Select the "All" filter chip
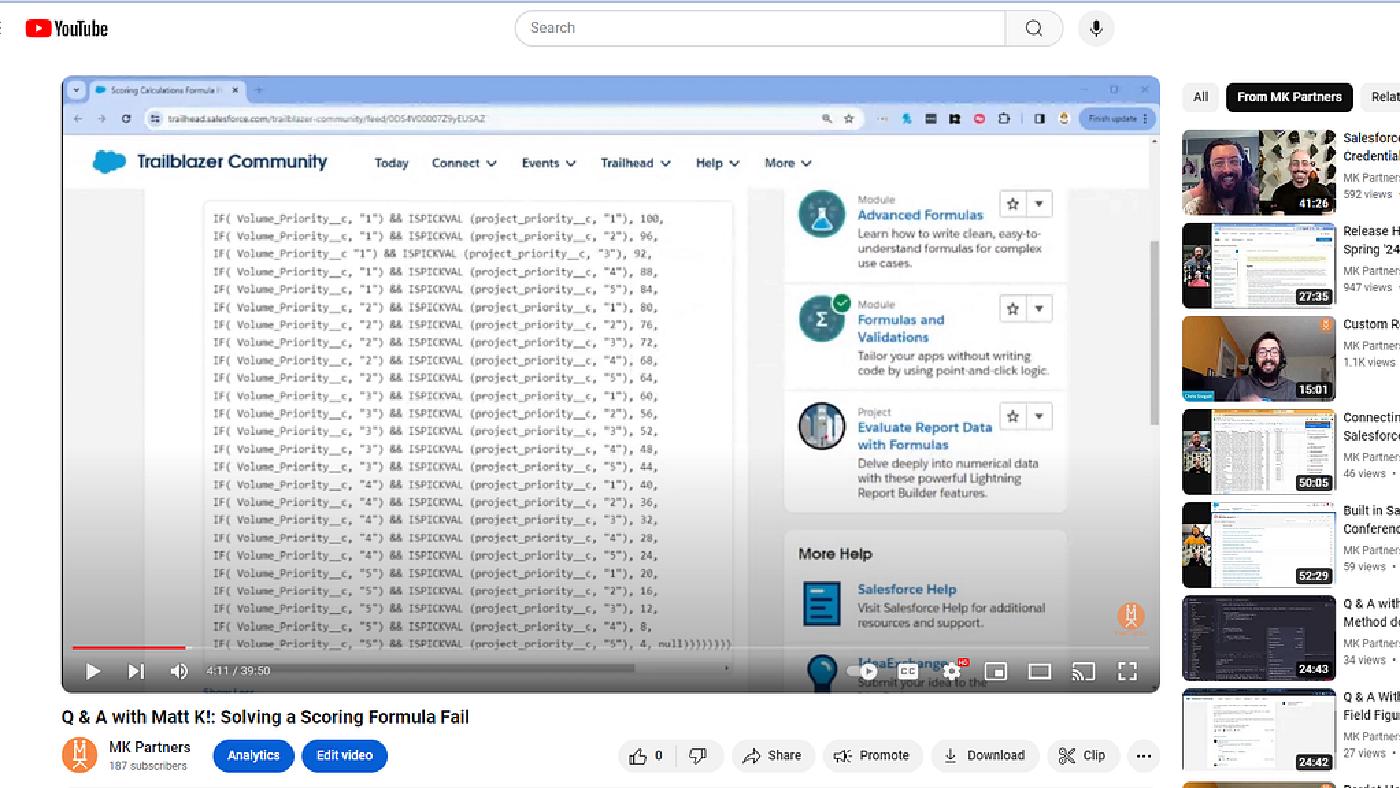Image resolution: width=1400 pixels, height=788 pixels. coord(1201,97)
